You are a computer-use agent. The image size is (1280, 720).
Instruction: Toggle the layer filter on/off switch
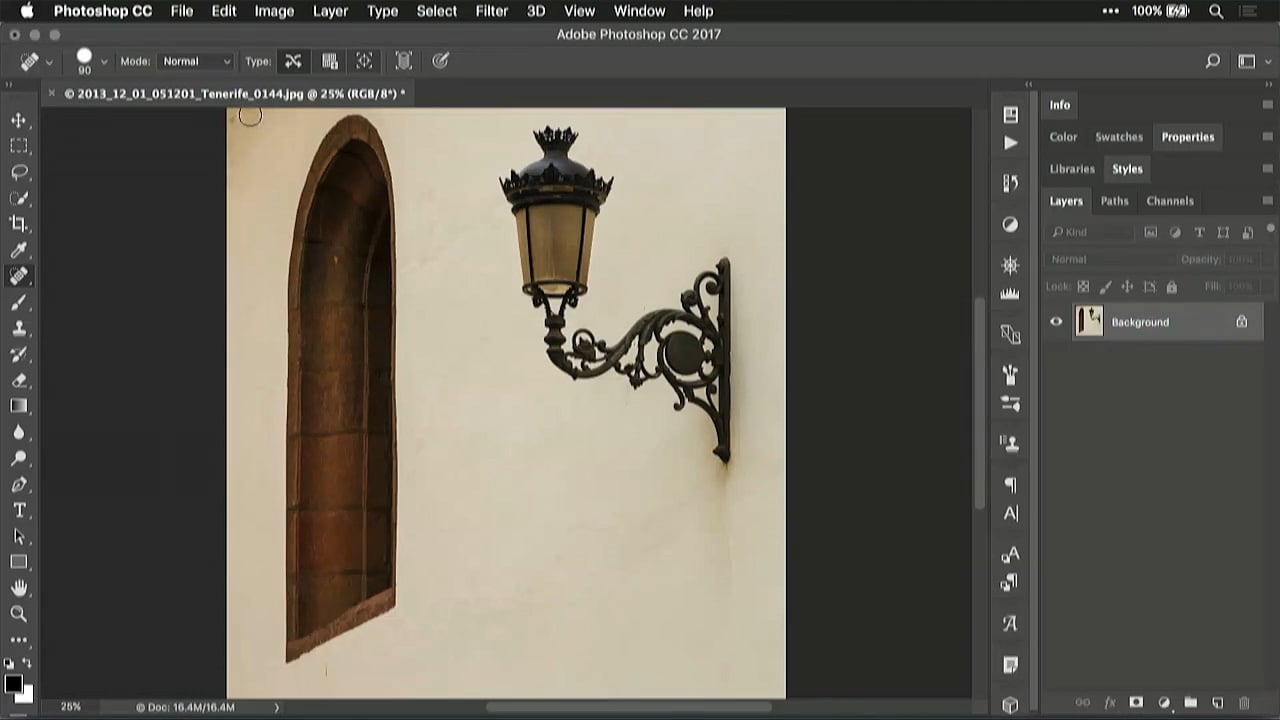(1271, 230)
